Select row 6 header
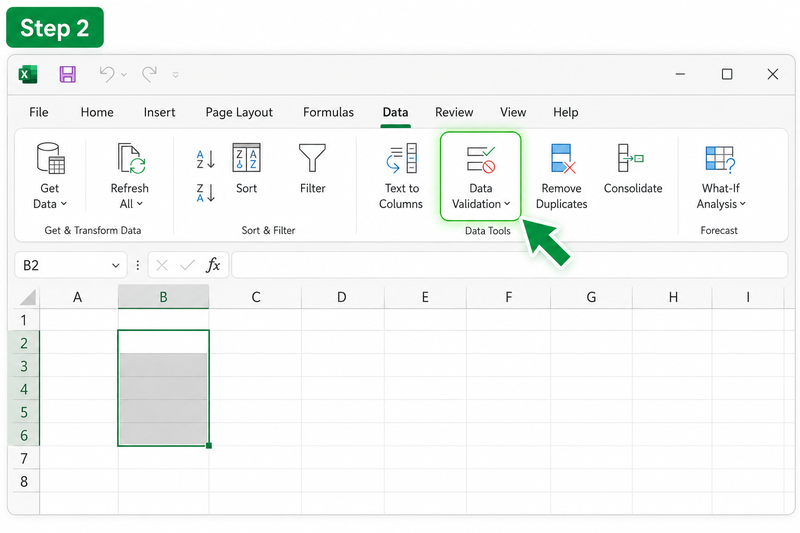Viewport: 800px width, 533px height. [x=24, y=435]
